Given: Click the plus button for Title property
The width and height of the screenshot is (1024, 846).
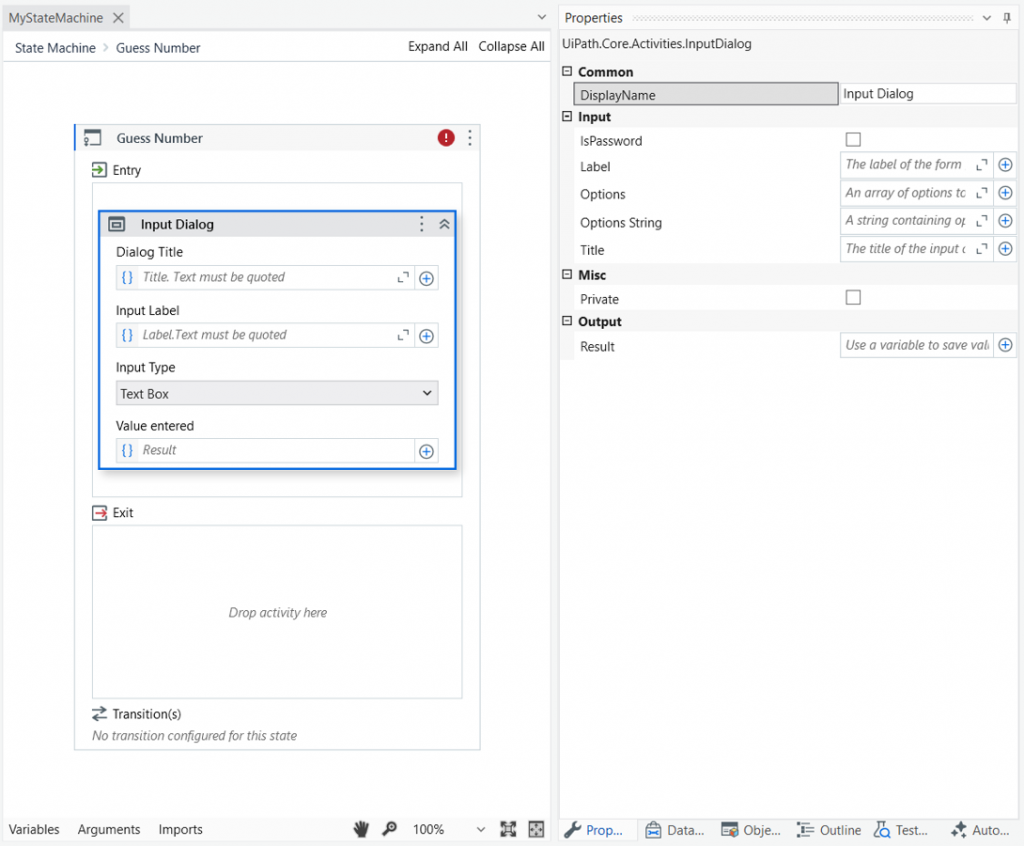Looking at the screenshot, I should tap(1006, 249).
